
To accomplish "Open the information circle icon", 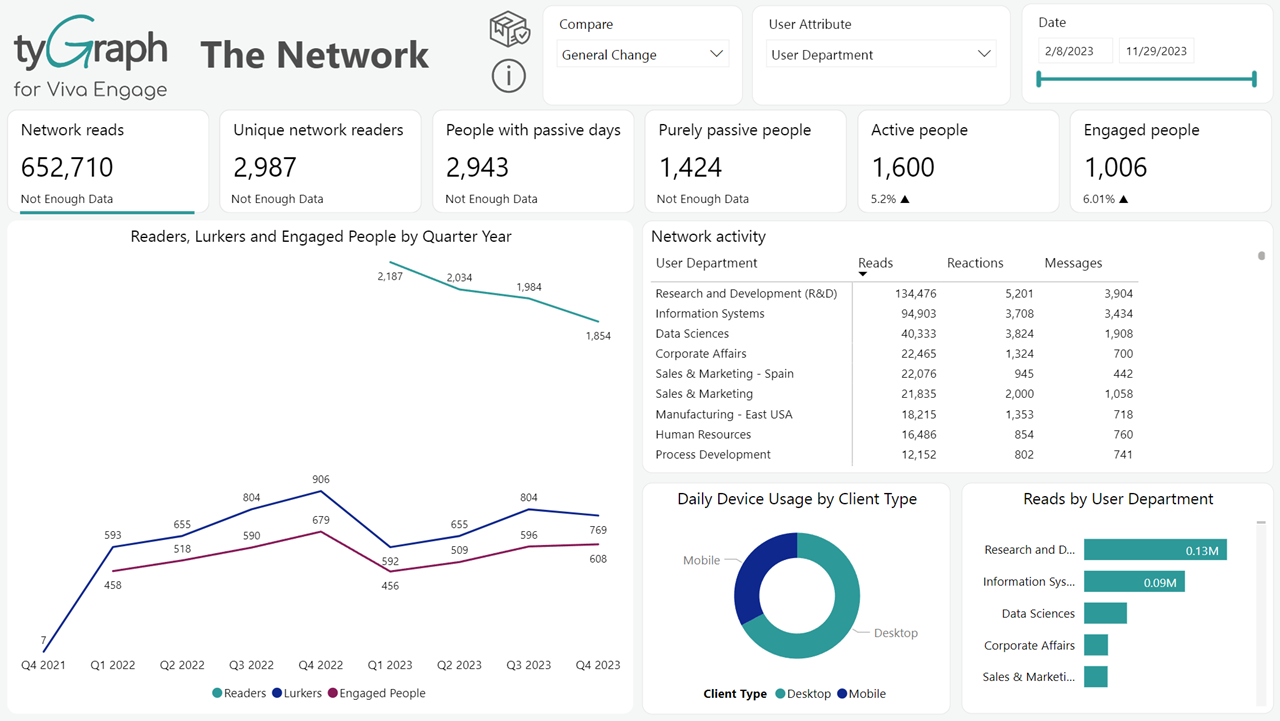I will [x=509, y=75].
